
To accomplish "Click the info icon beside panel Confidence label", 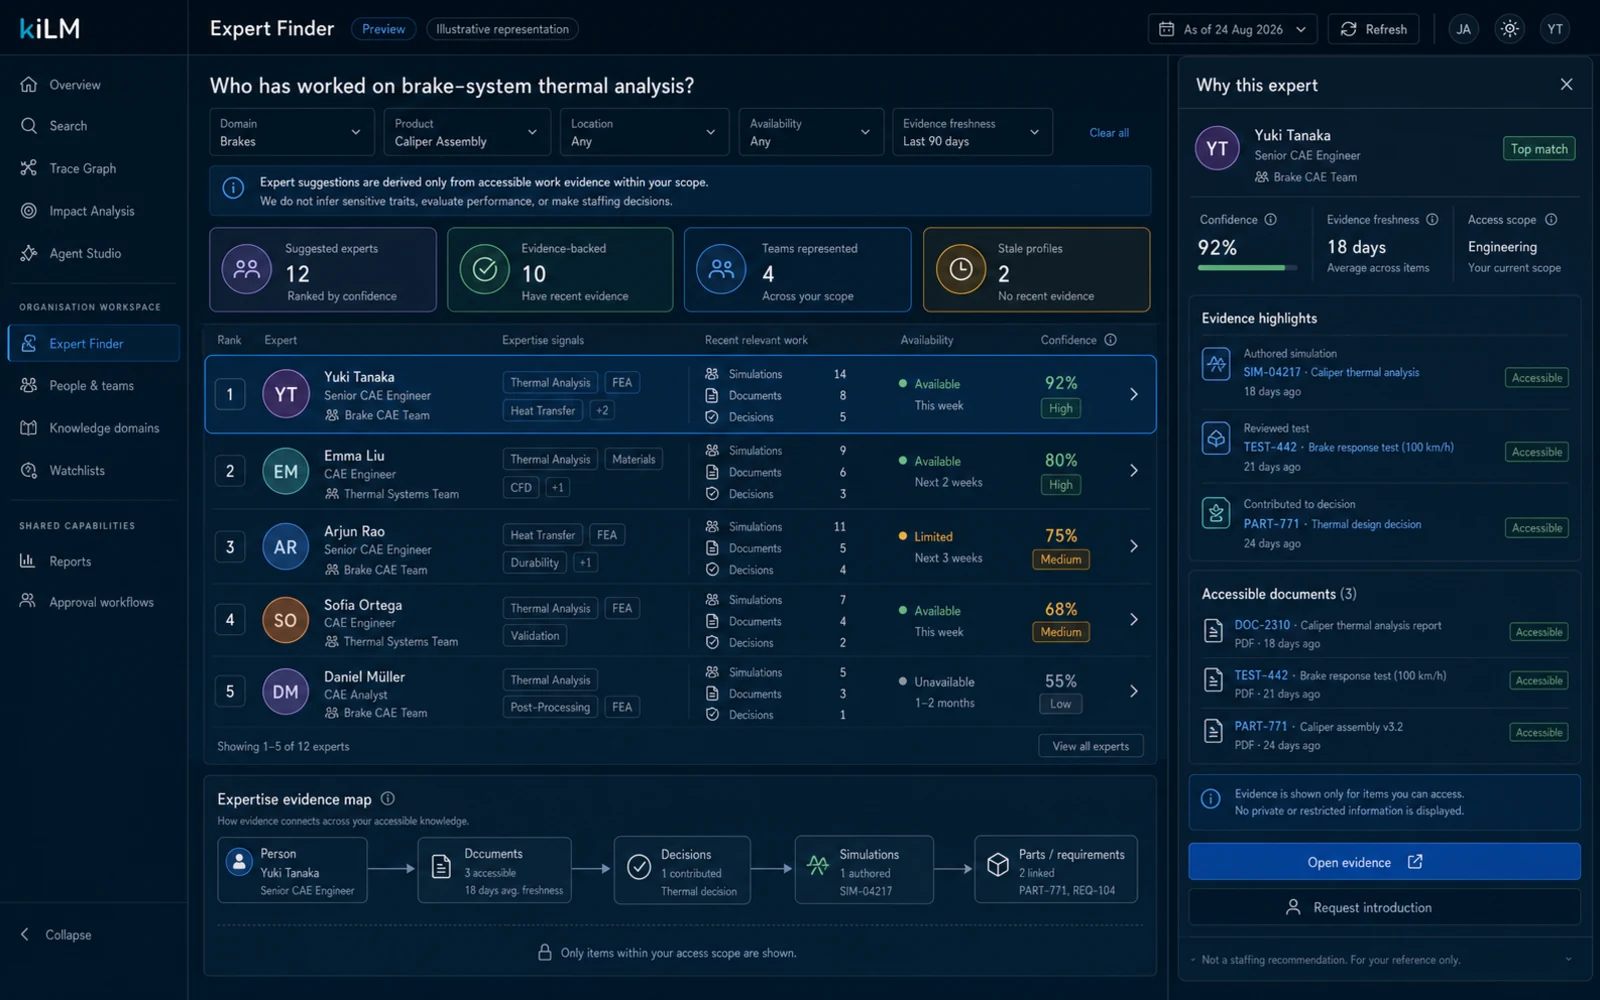I will [1271, 220].
